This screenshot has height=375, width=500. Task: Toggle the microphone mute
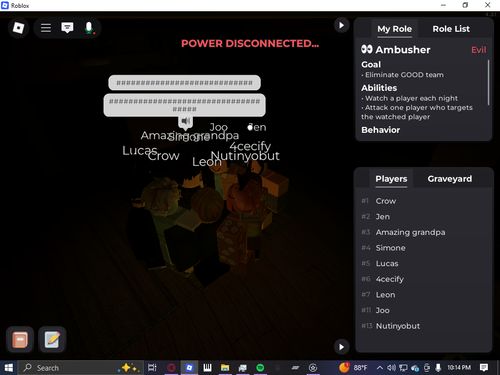tap(89, 28)
